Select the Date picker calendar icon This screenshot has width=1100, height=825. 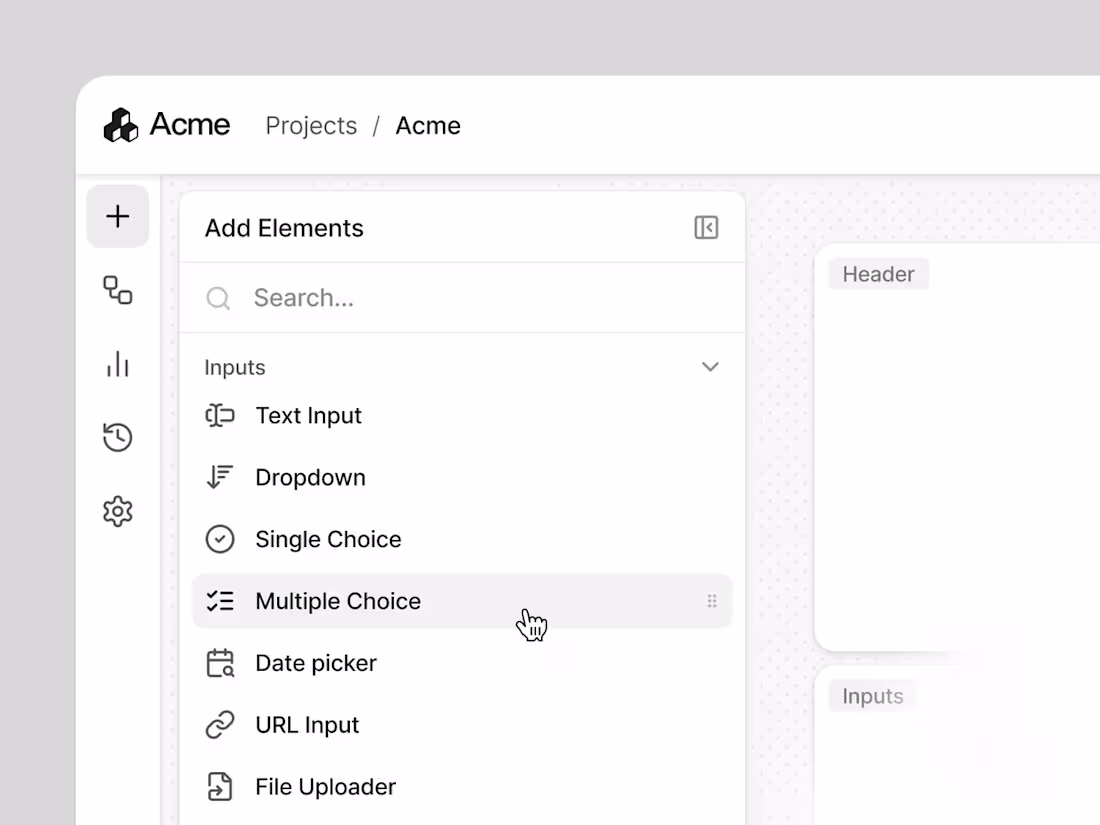tap(220, 662)
